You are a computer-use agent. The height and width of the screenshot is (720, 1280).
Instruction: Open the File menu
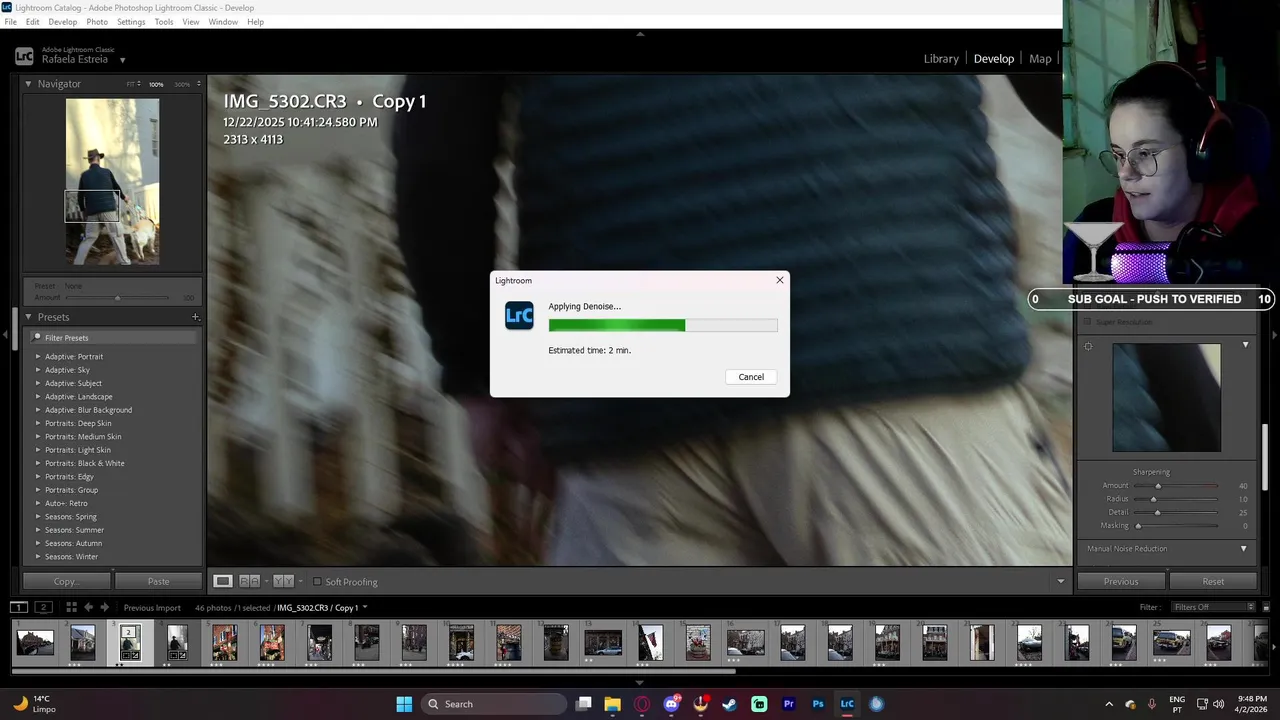pos(11,22)
